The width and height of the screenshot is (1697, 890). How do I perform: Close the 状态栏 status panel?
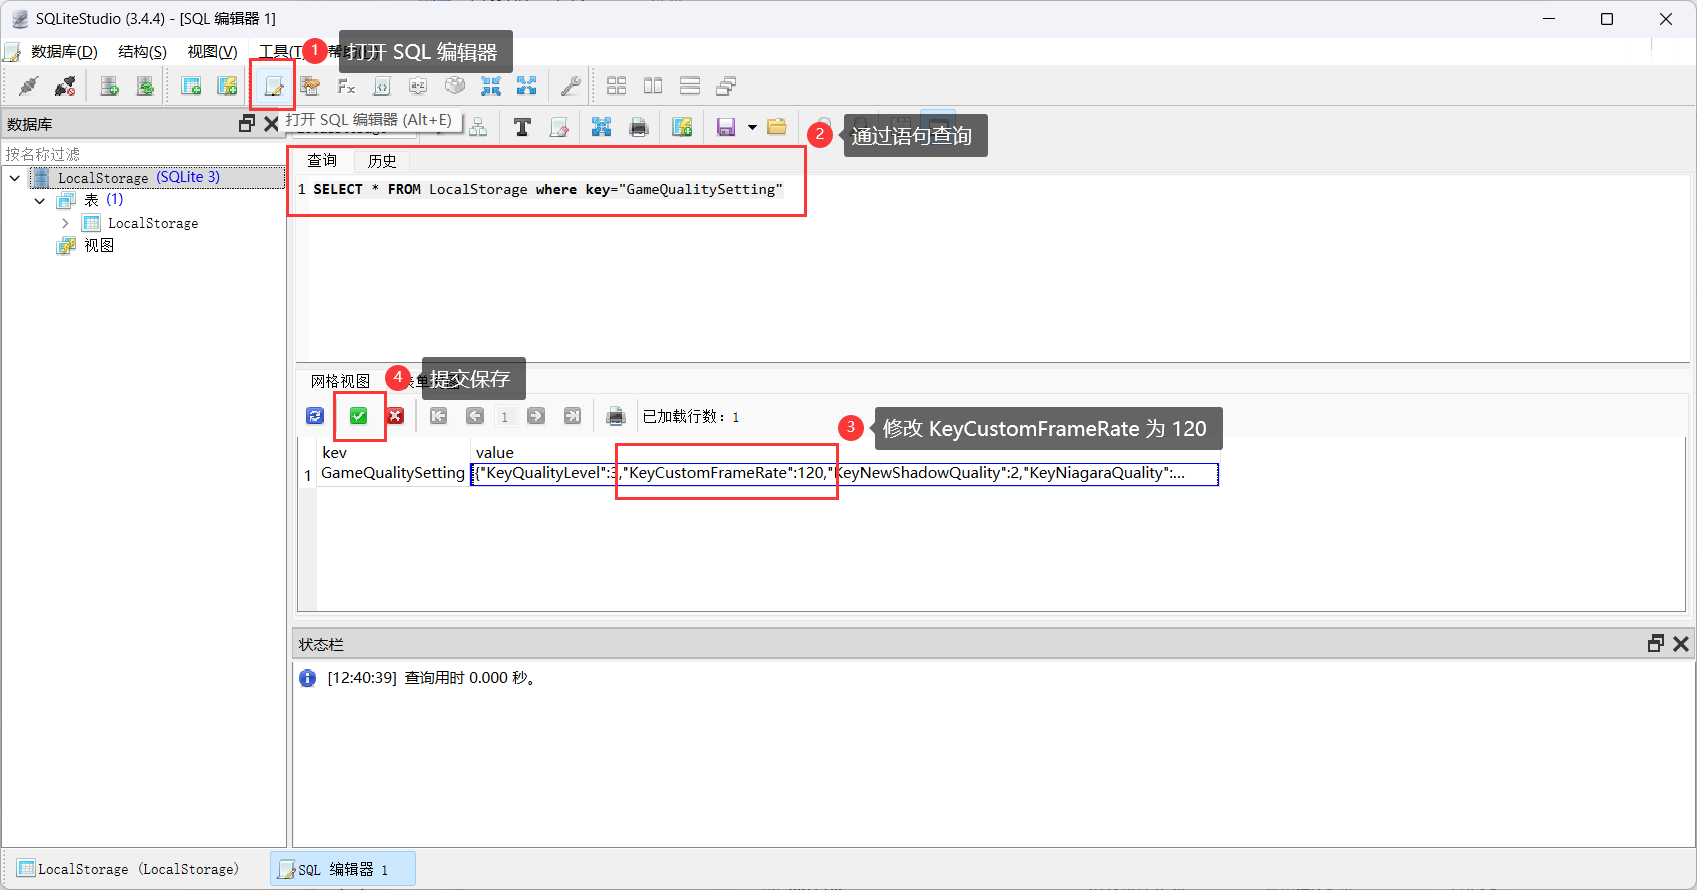[x=1680, y=643]
